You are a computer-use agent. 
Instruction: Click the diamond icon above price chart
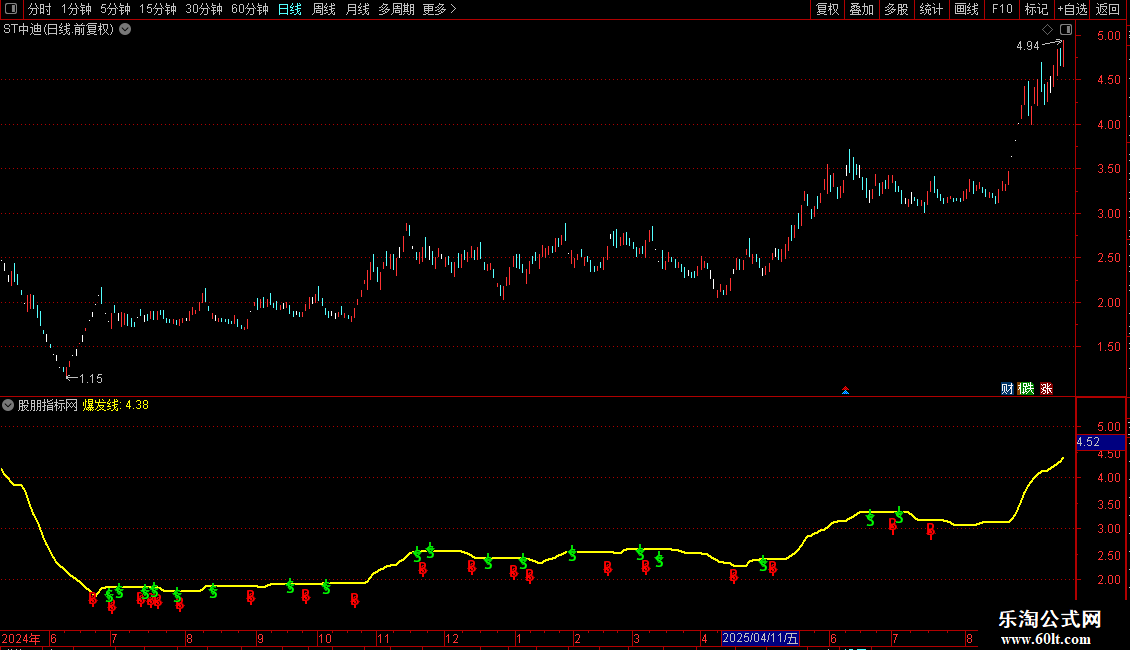(1047, 30)
